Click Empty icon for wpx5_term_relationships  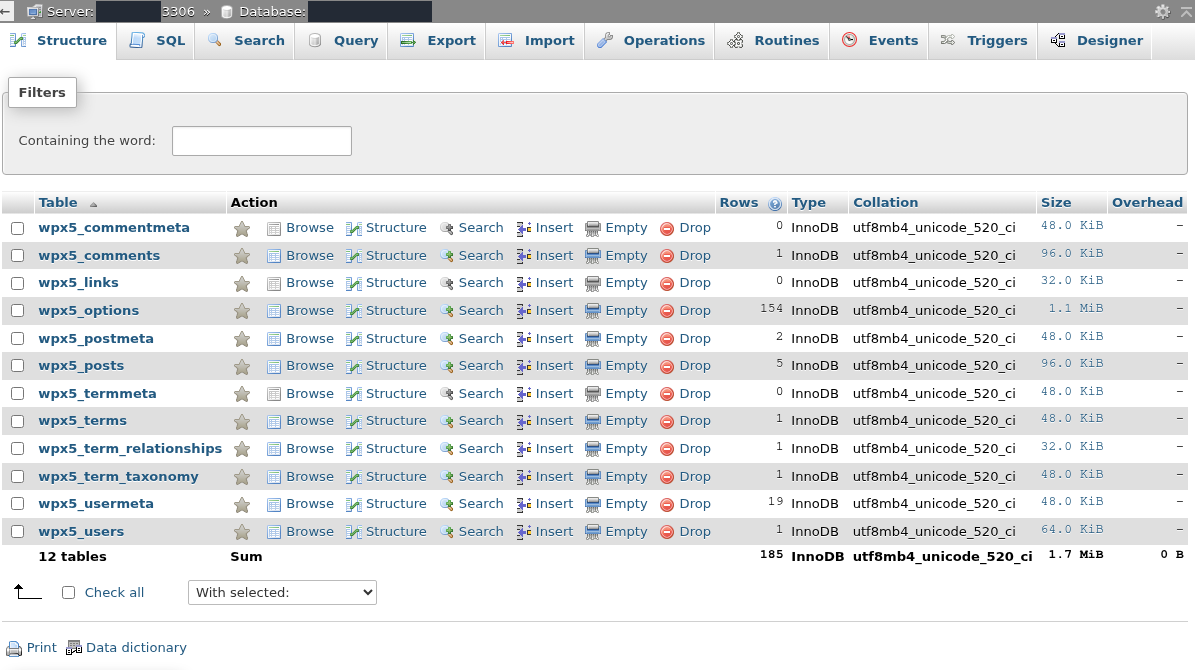(x=592, y=450)
